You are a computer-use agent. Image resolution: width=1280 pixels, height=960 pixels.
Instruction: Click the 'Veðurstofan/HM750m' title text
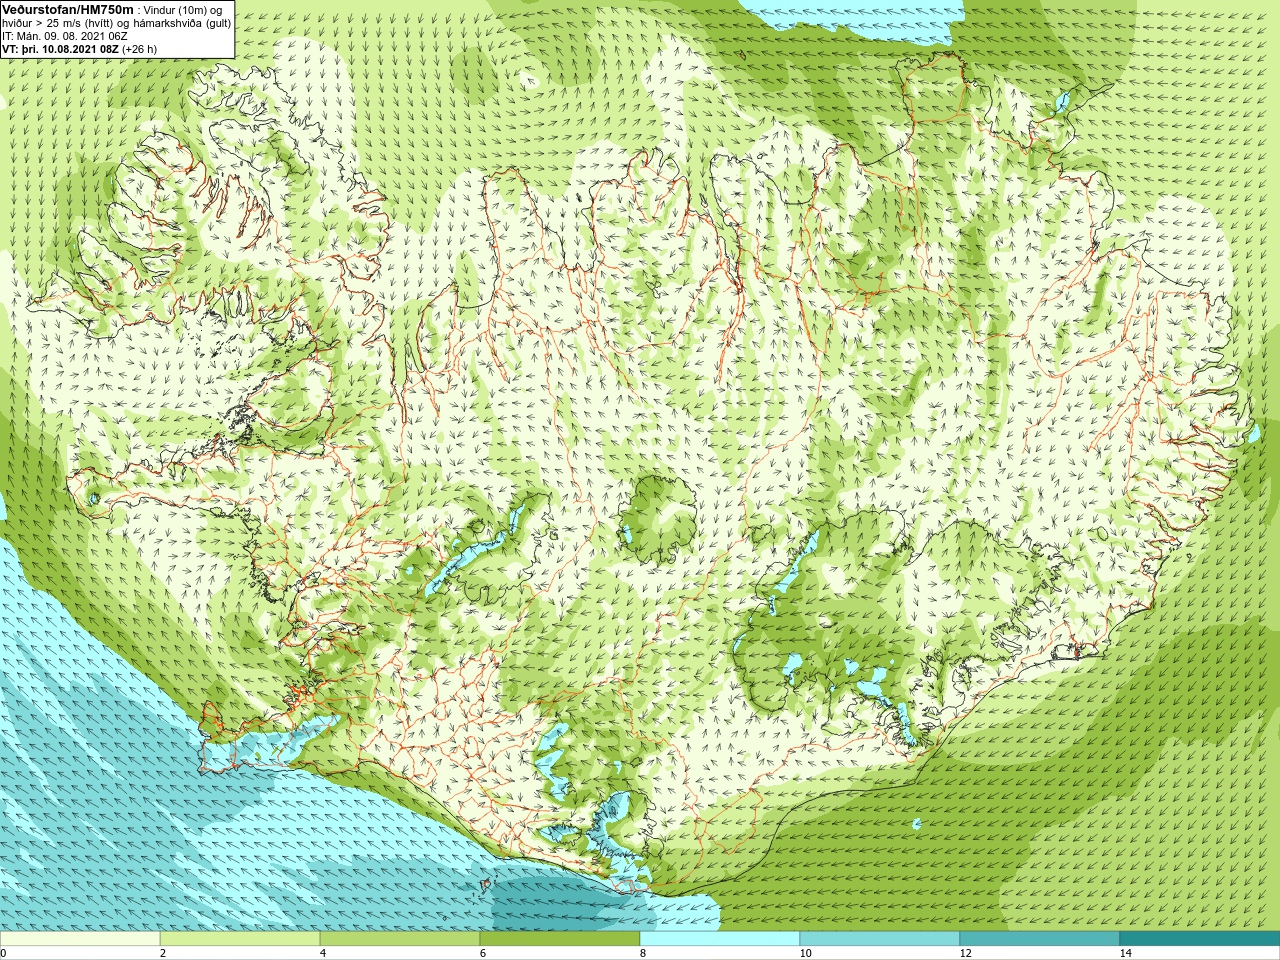pos(68,9)
